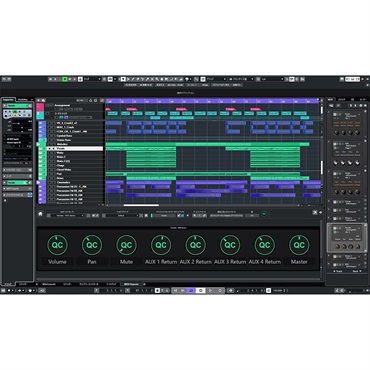Click the play button in transport bar

pos(210,291)
